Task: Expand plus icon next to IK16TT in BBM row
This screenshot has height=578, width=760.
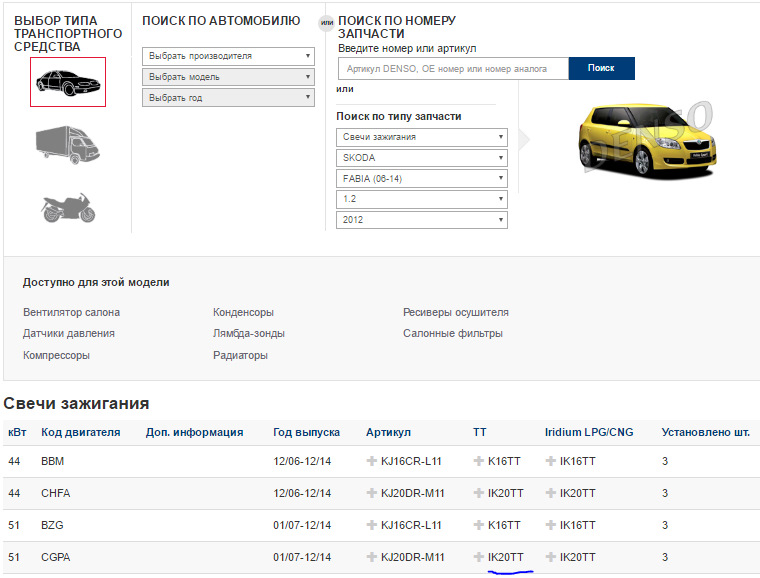Action: [x=550, y=461]
